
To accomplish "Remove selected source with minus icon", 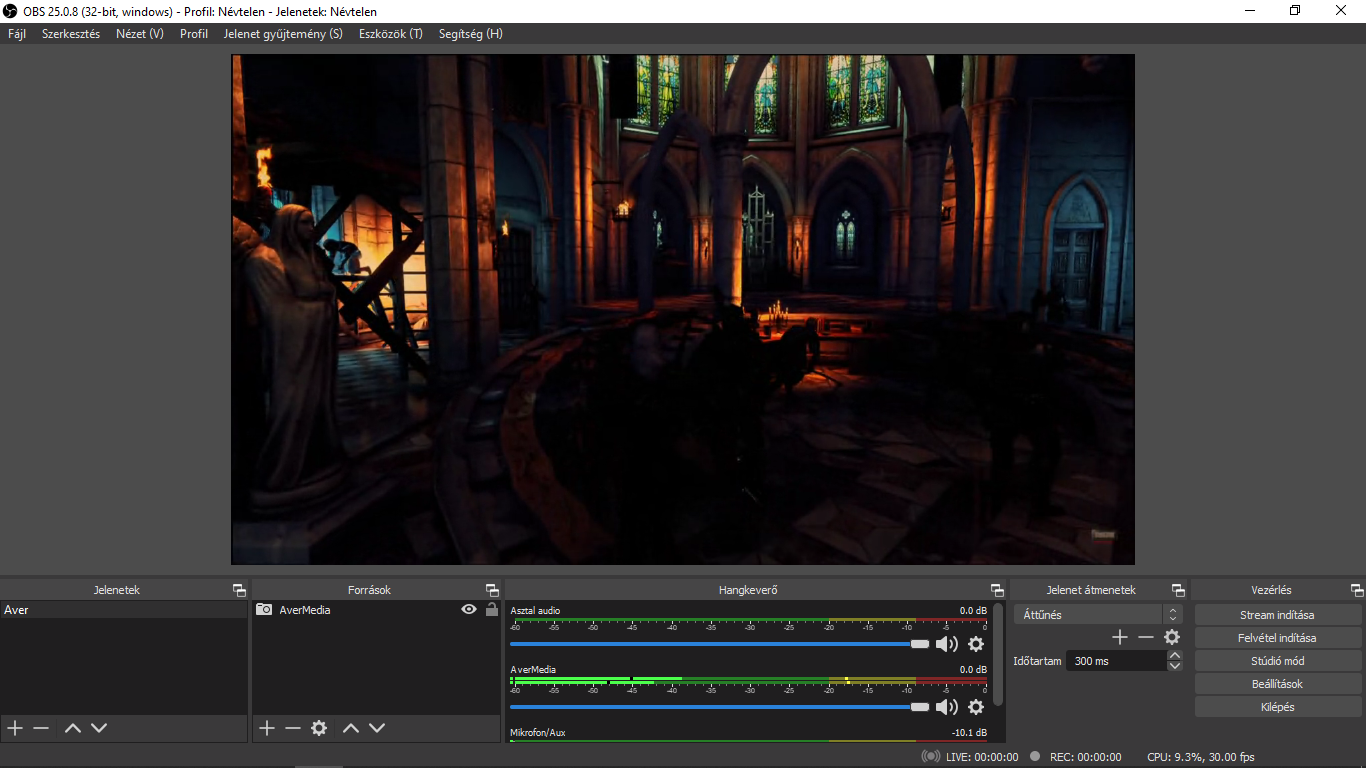I will tap(293, 728).
